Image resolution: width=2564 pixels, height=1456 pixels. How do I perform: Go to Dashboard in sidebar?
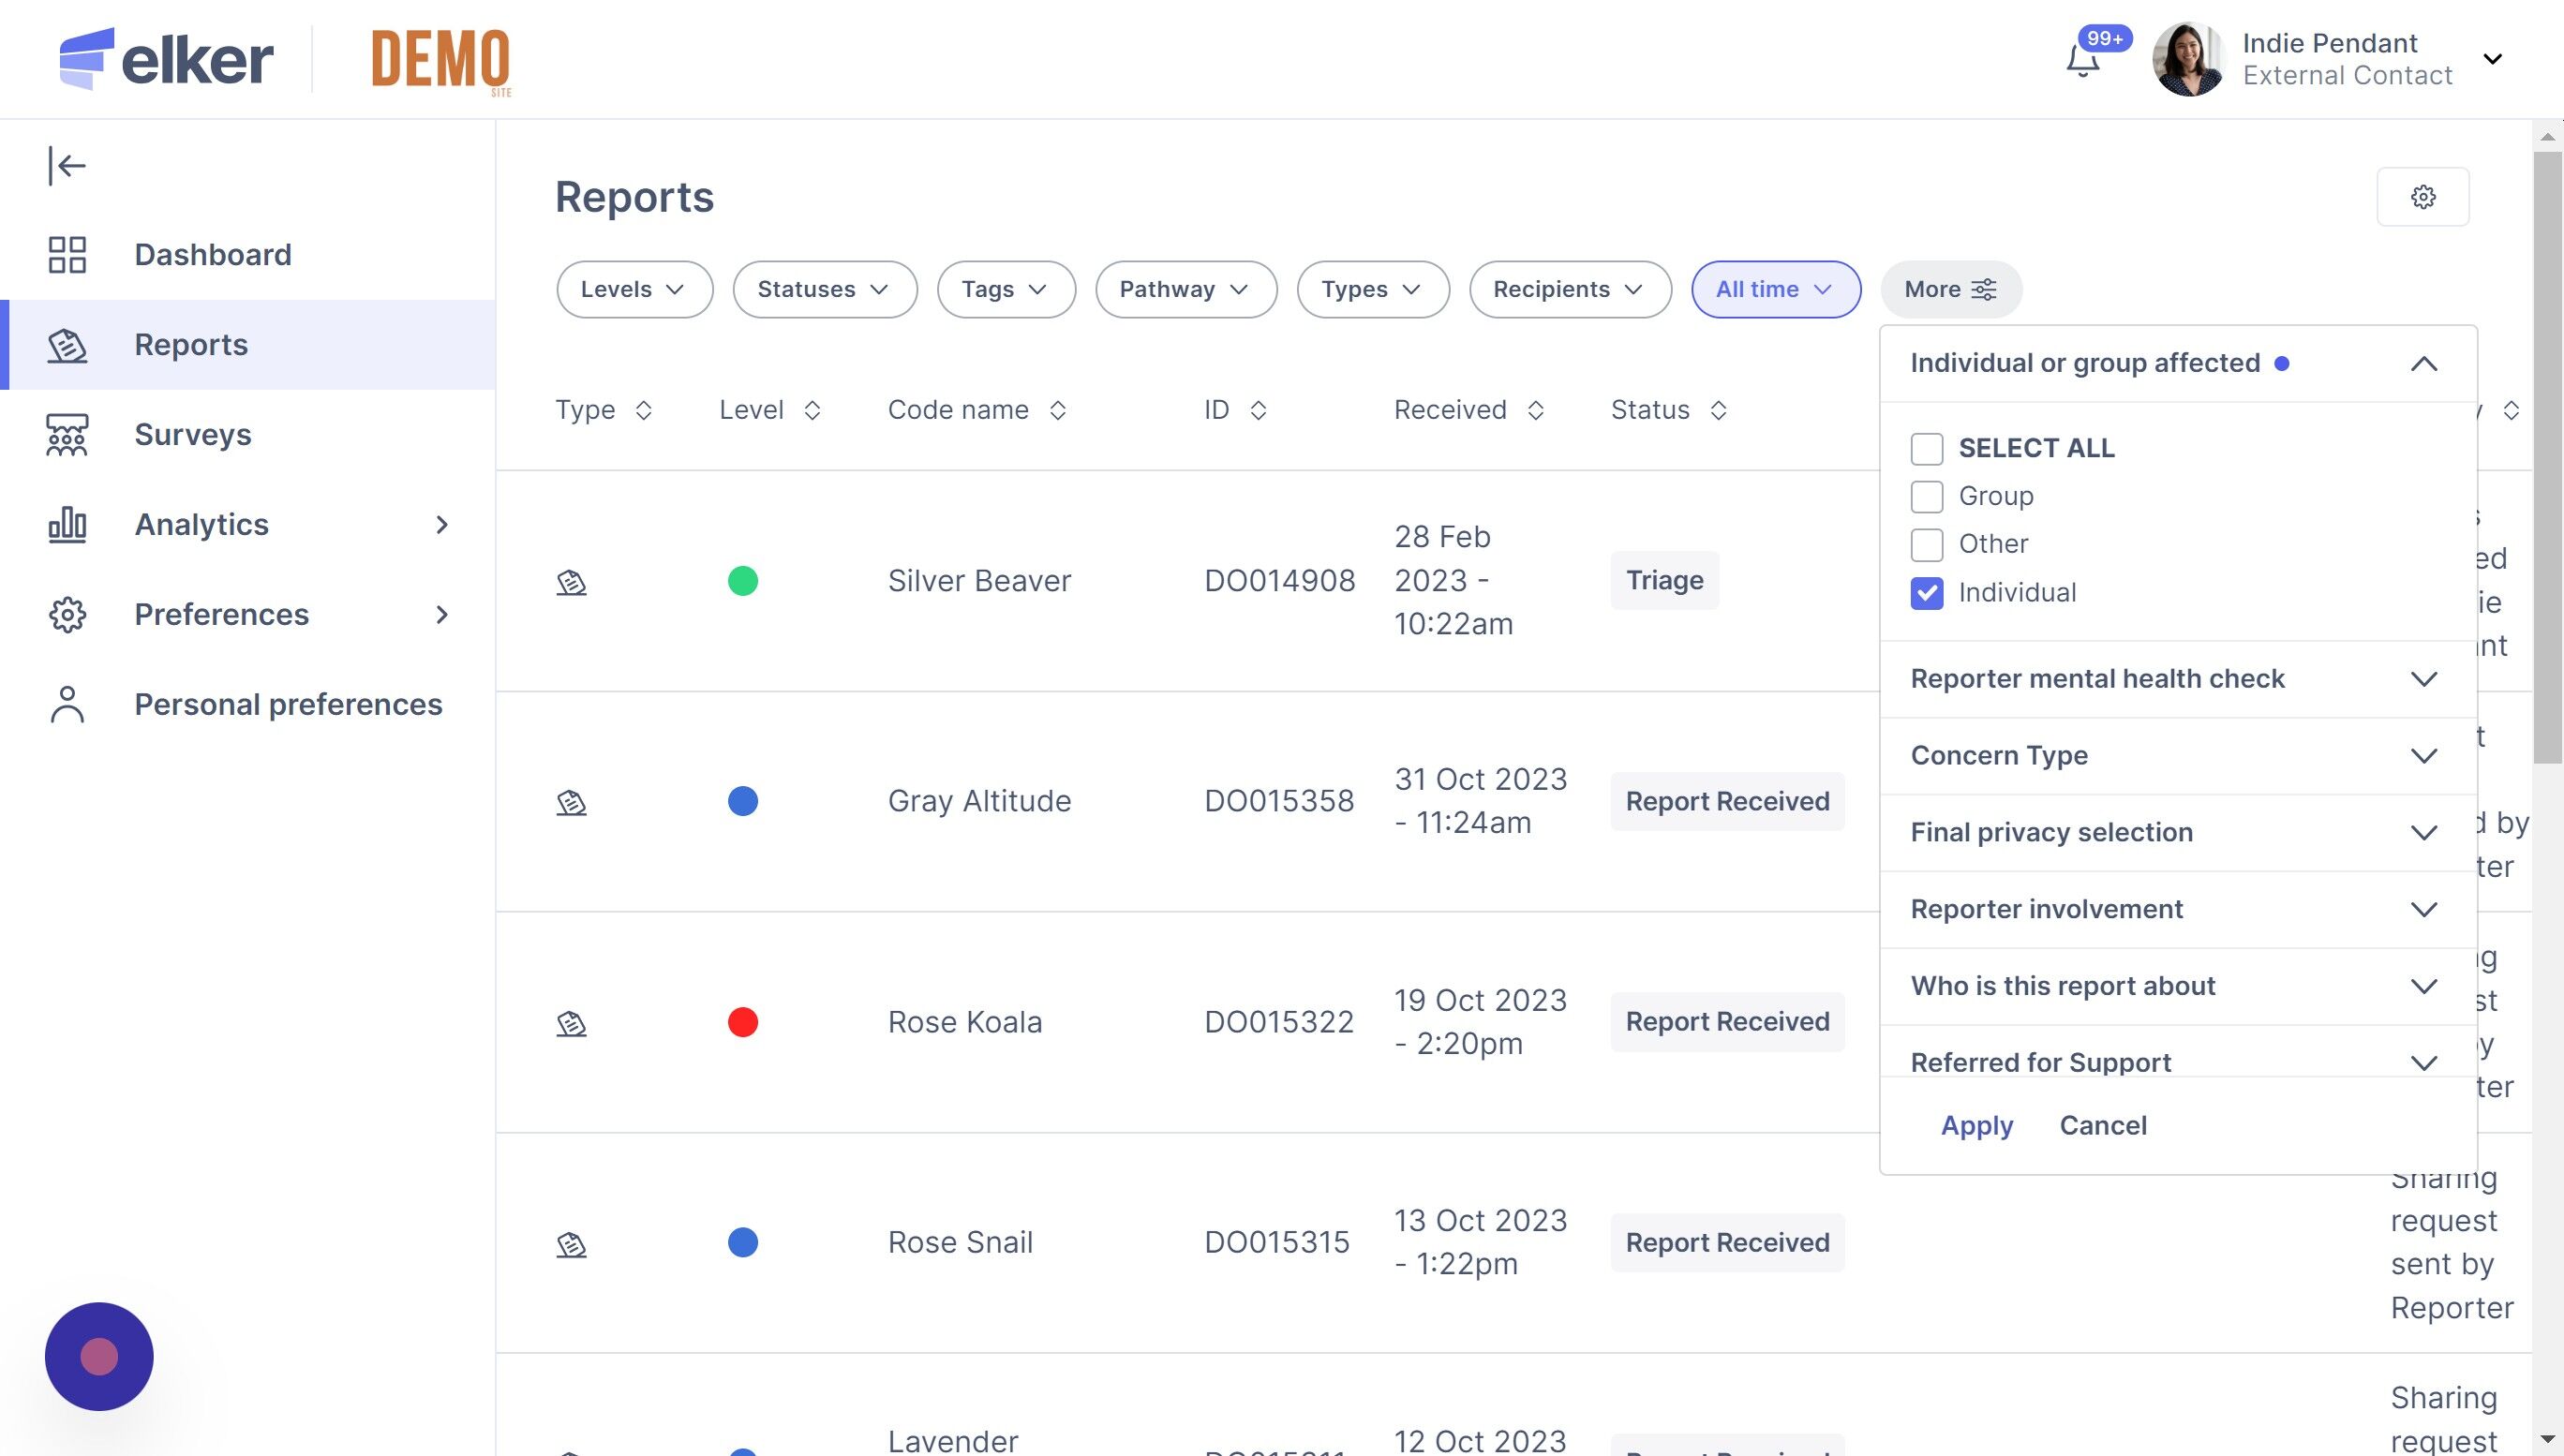[x=212, y=255]
